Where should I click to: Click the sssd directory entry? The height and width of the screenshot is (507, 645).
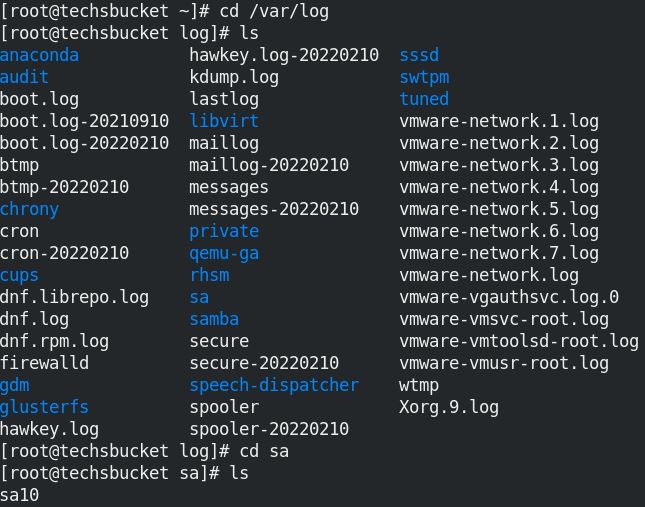click(x=419, y=55)
